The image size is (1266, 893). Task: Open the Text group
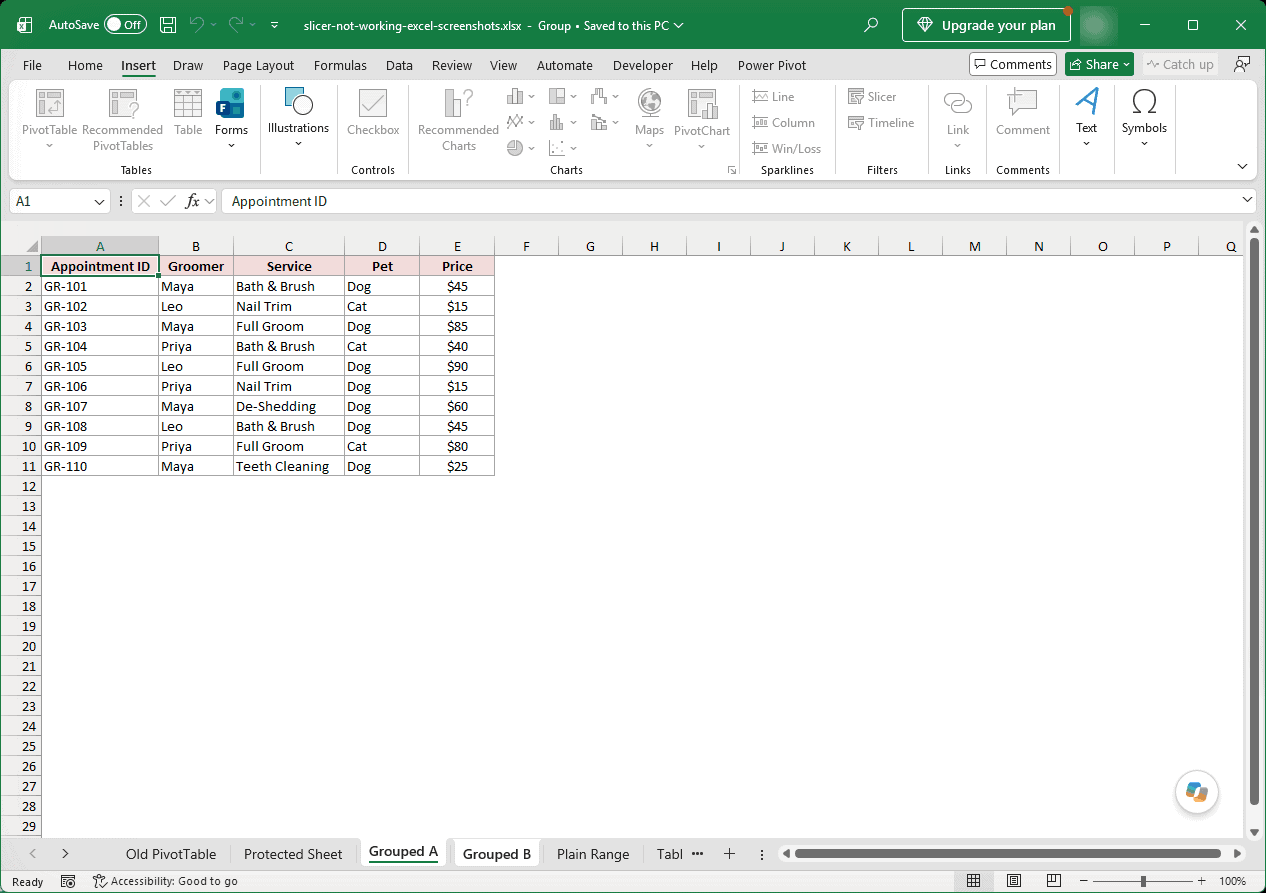[1087, 118]
